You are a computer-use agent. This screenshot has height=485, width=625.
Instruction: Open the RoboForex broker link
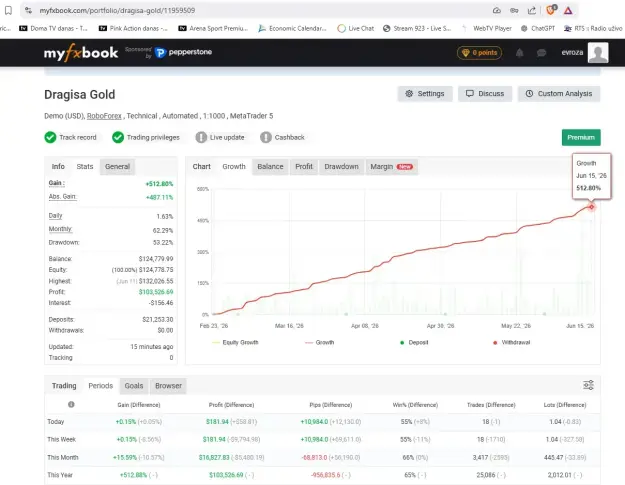tap(104, 116)
